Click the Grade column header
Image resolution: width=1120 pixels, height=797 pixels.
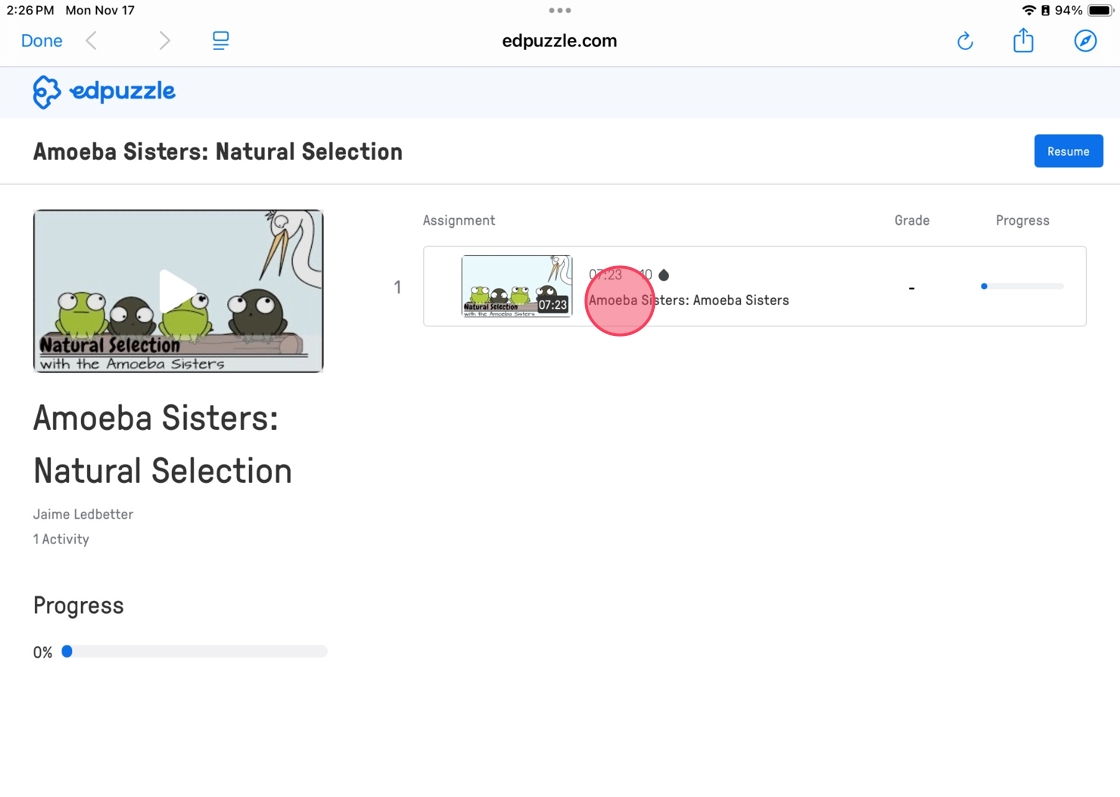coord(912,221)
